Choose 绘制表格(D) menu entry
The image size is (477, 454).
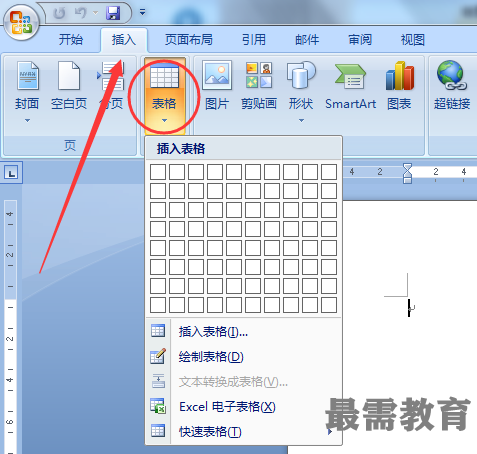pyautogui.click(x=244, y=357)
